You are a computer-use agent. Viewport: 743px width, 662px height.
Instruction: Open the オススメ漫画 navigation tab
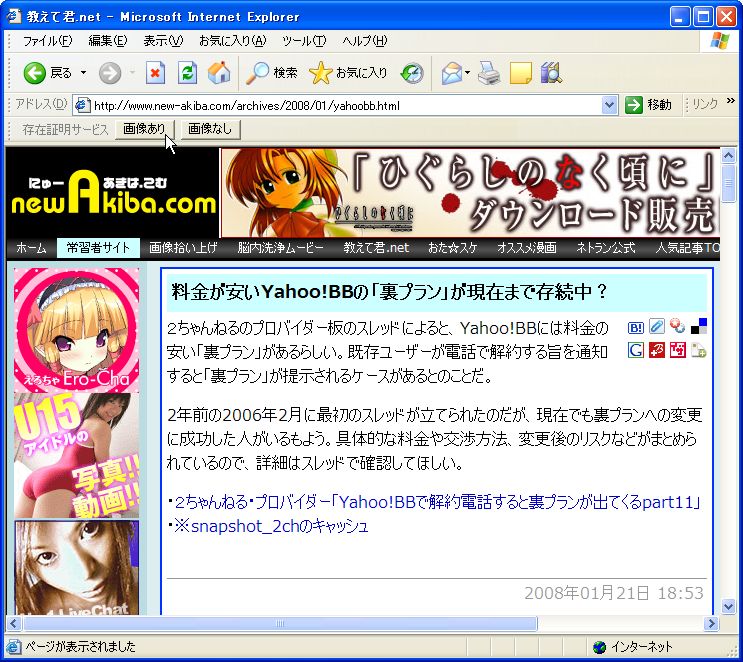coord(526,248)
